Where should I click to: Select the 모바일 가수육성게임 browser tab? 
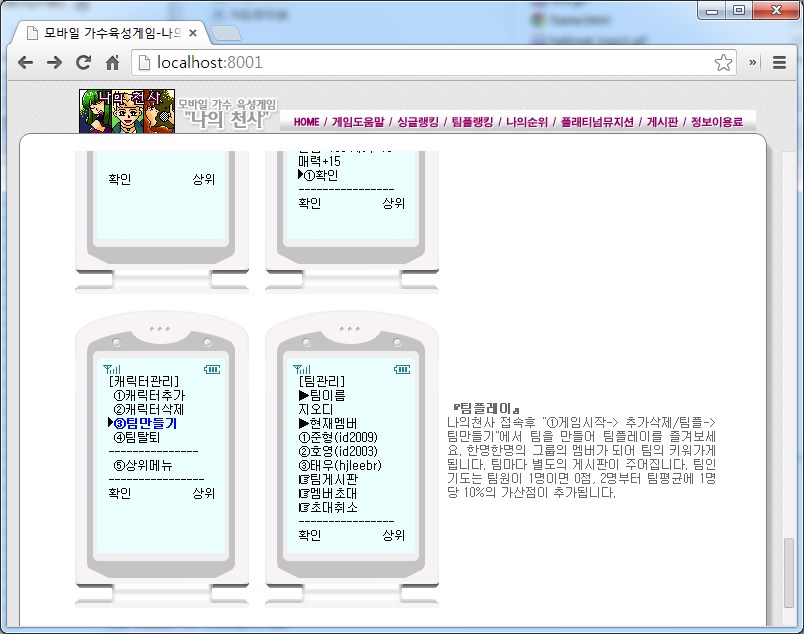click(105, 32)
